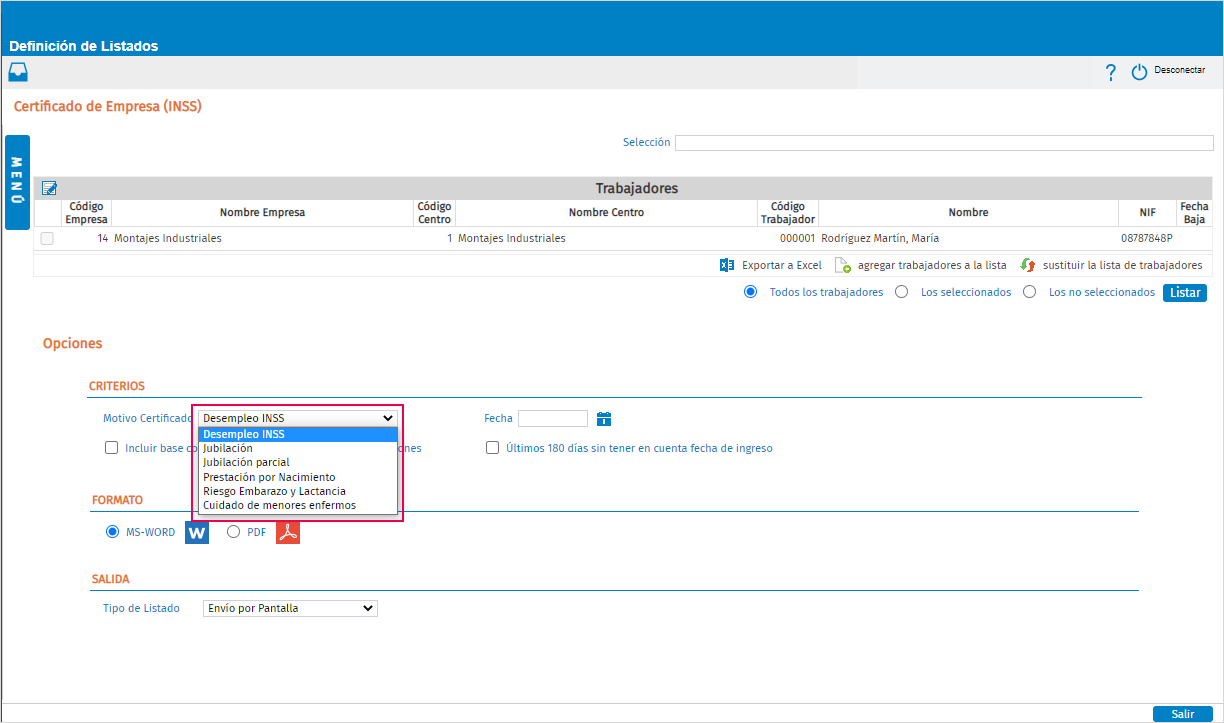1224x723 pixels.
Task: Enable Últimos 180 días checkbox
Action: coord(493,448)
